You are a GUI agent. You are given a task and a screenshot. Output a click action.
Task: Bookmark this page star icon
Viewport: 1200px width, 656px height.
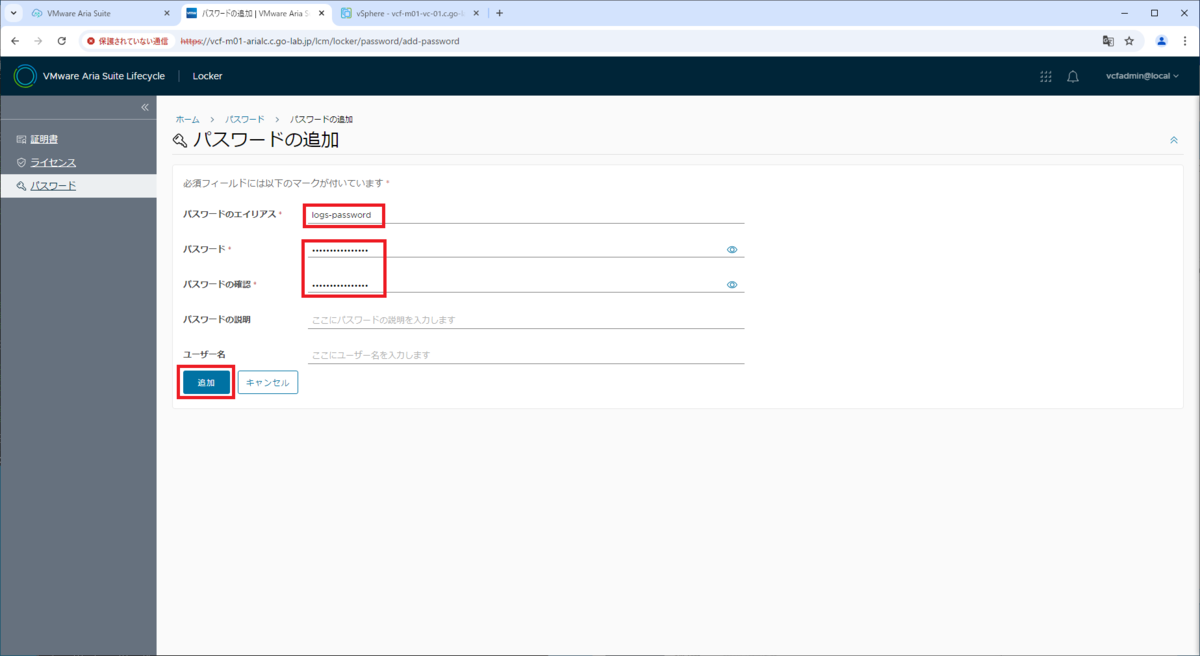[x=1130, y=41]
